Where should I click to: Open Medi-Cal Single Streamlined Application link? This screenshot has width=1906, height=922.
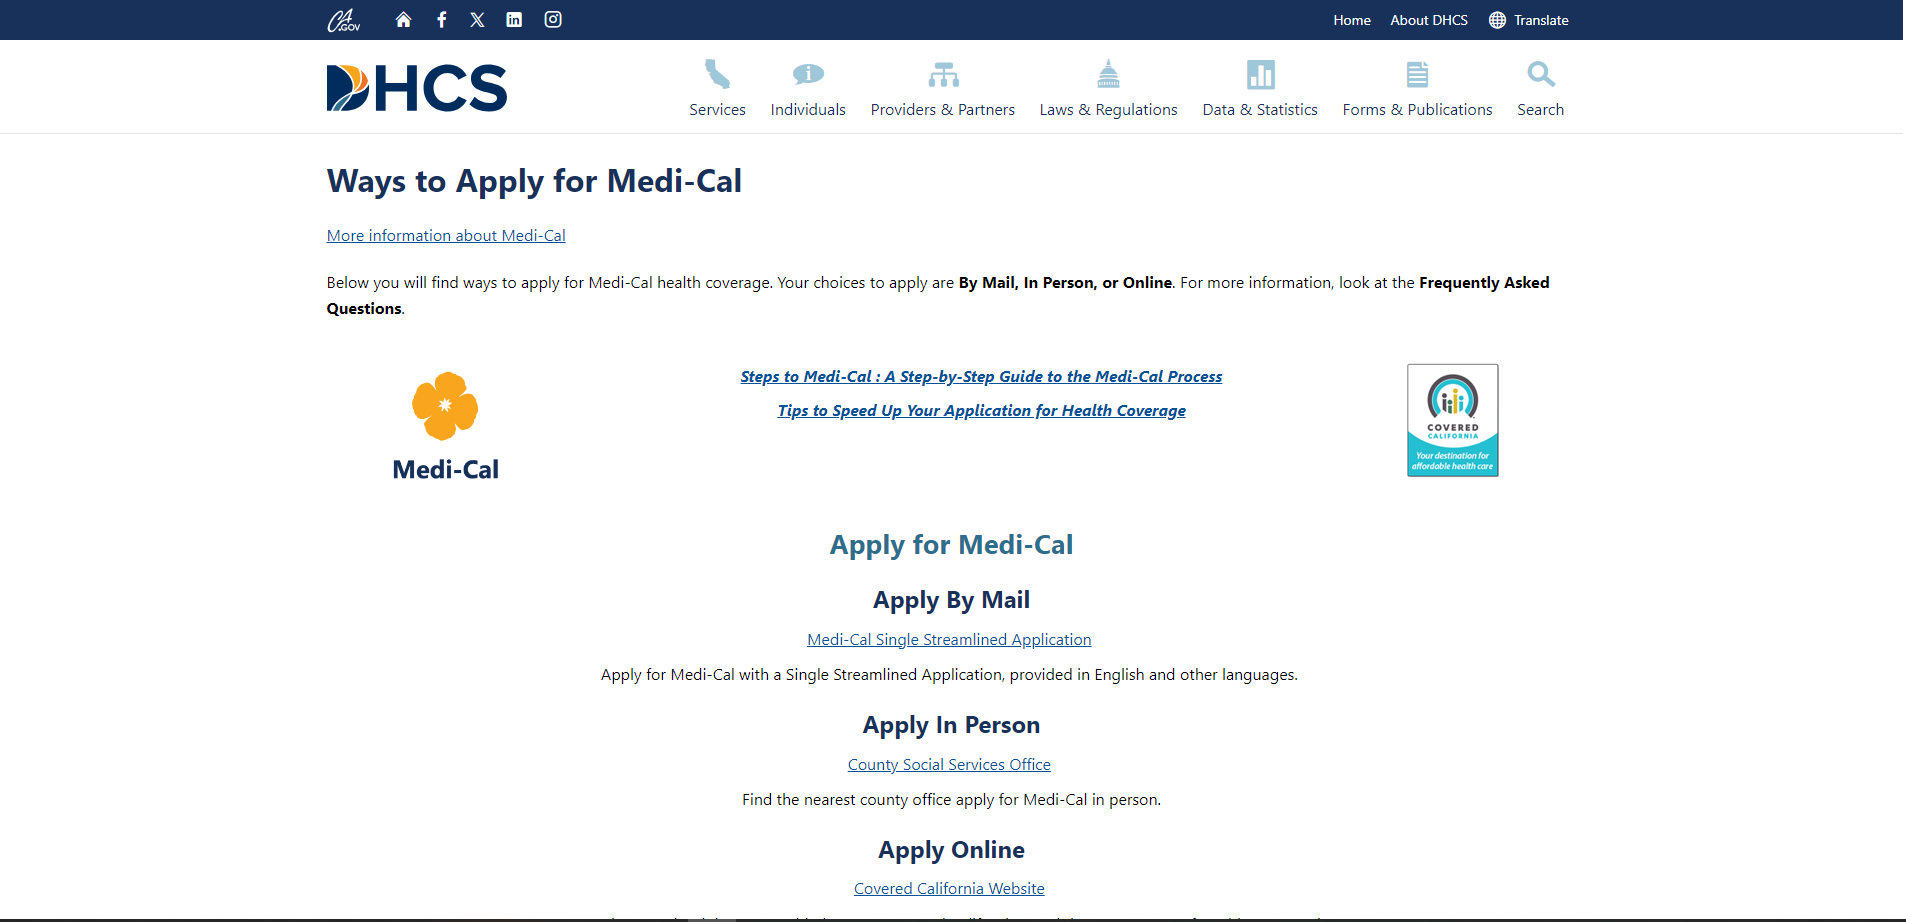coord(949,640)
